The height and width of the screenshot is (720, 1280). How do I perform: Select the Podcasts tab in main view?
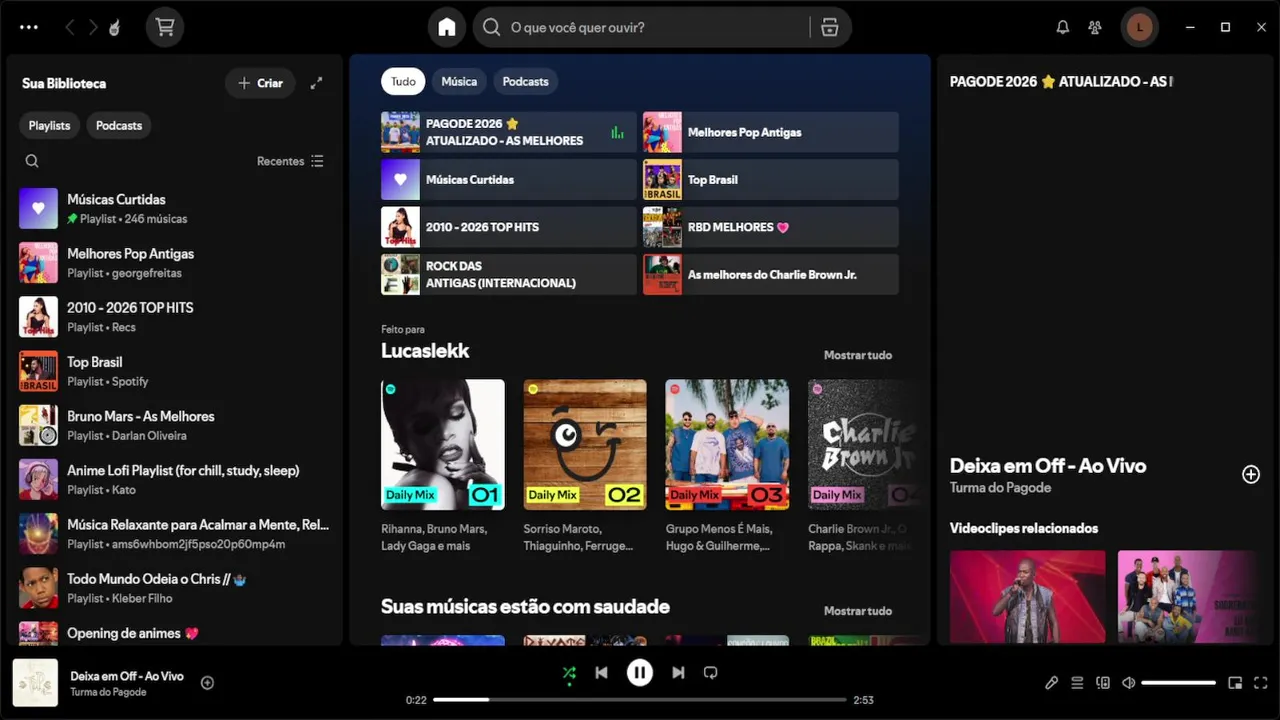(x=525, y=81)
